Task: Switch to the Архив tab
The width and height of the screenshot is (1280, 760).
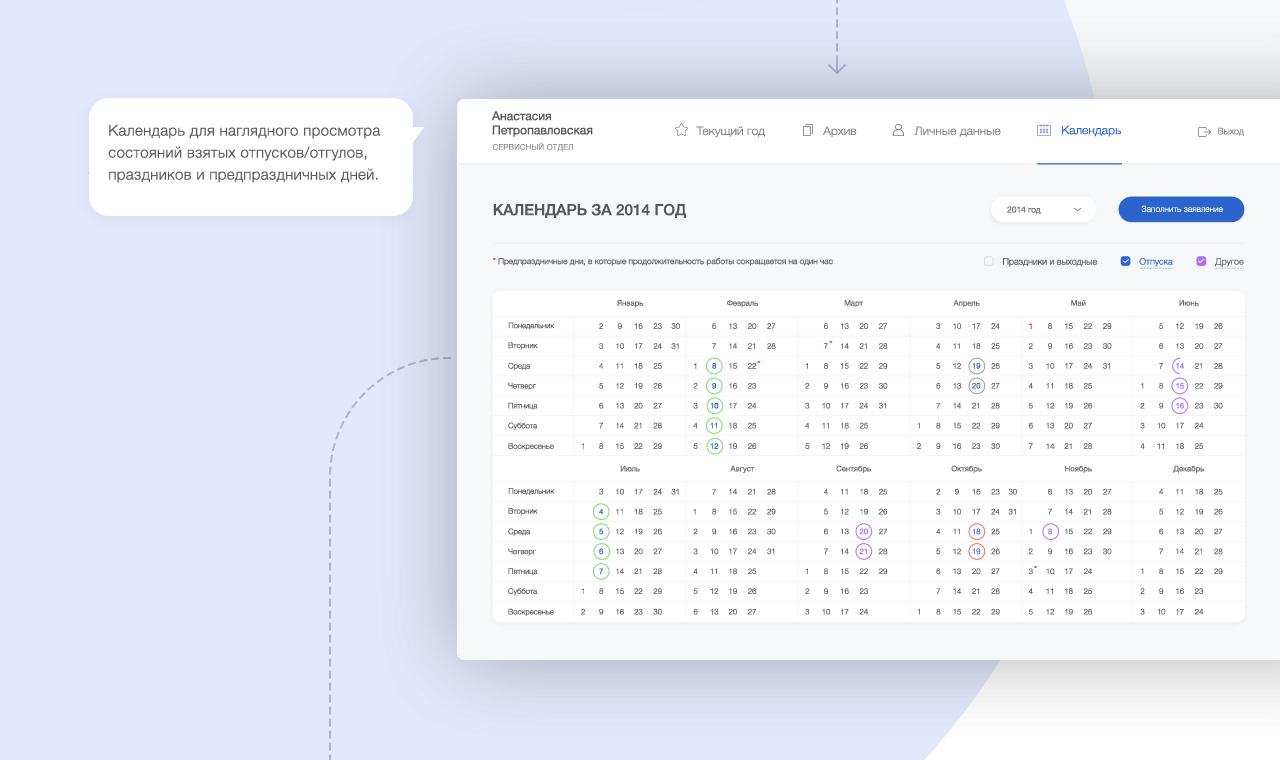Action: (x=839, y=130)
